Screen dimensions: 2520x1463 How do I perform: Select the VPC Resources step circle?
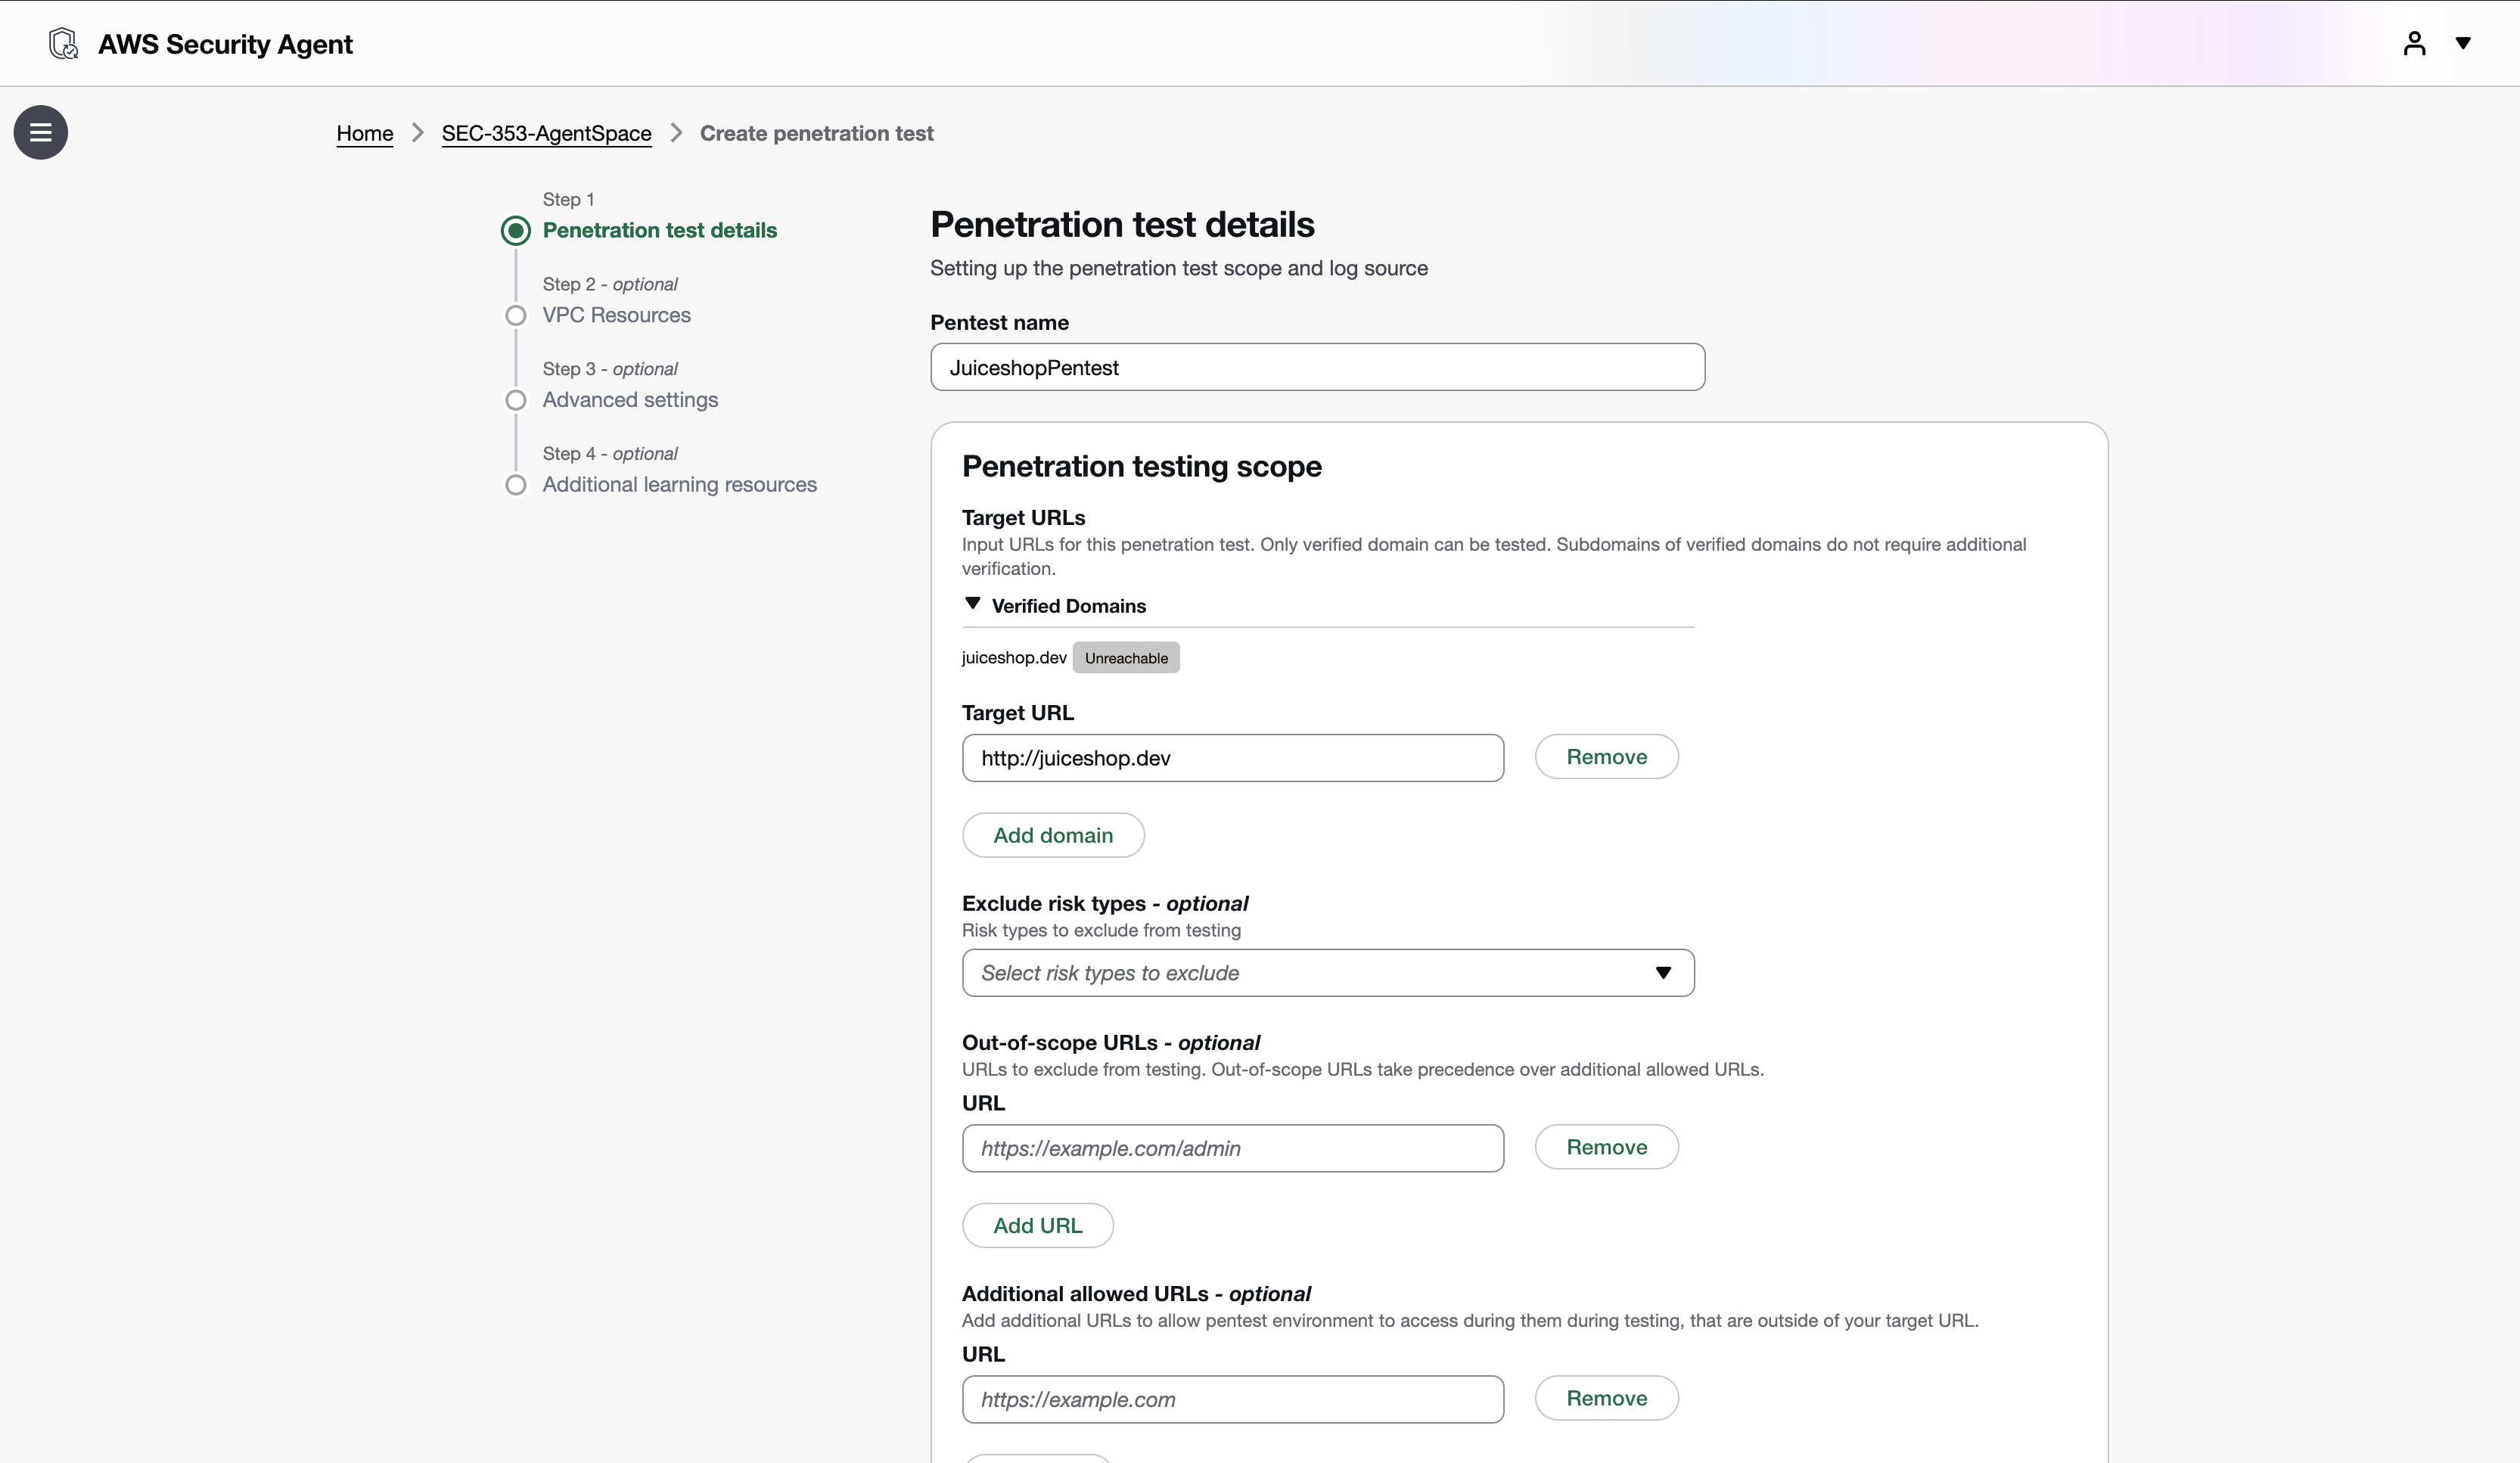pyautogui.click(x=515, y=316)
